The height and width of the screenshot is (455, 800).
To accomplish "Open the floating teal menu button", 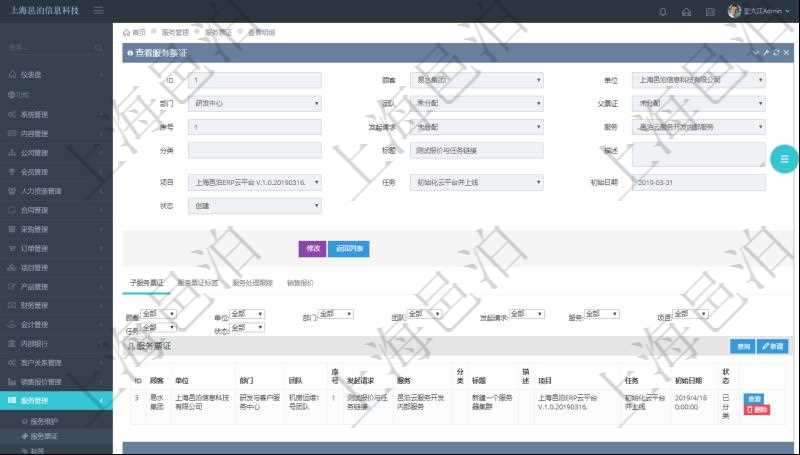I will (784, 159).
